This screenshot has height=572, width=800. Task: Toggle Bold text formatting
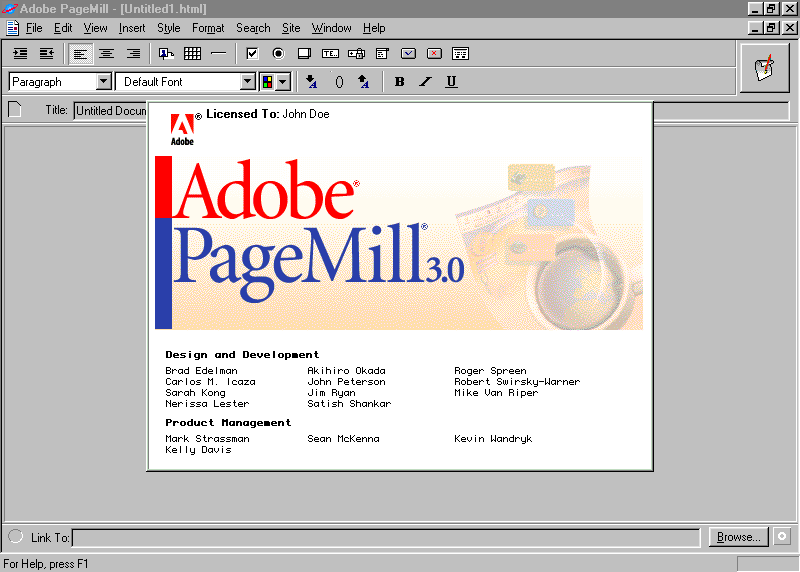(399, 82)
